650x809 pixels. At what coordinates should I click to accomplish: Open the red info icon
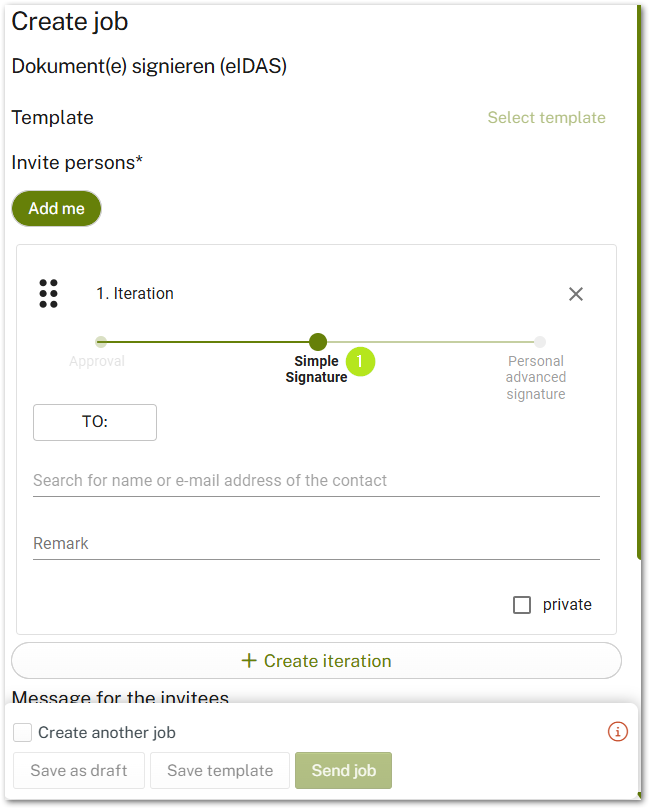click(x=617, y=732)
